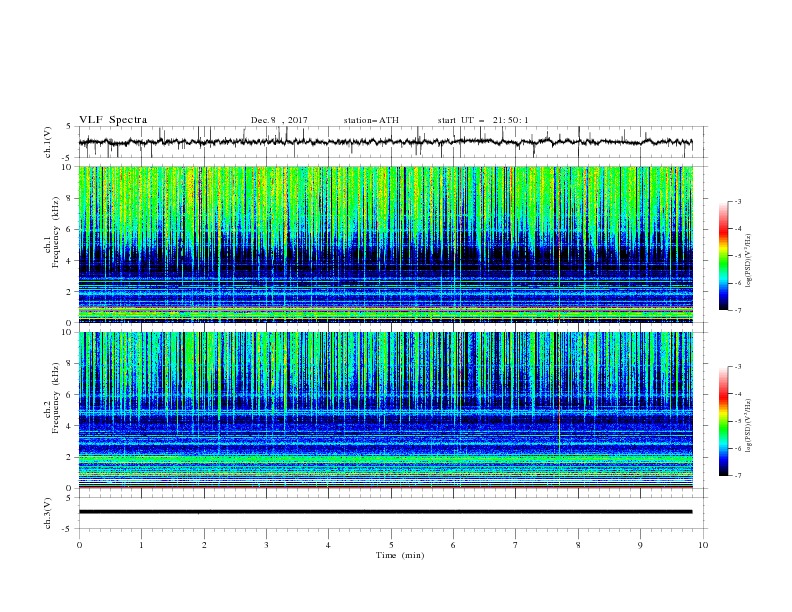
Task: Click the "Time (min)" axis label
Action: coord(400,555)
